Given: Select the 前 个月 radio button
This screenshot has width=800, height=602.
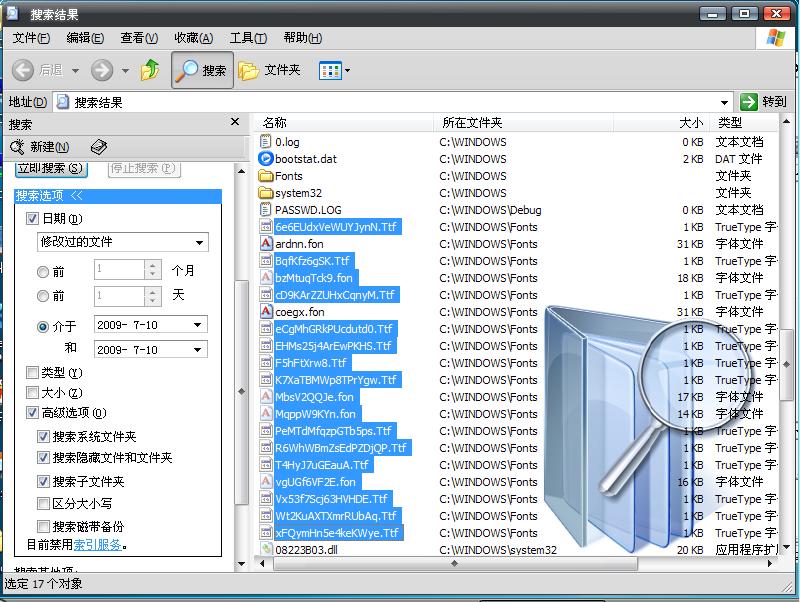Looking at the screenshot, I should click(x=43, y=271).
